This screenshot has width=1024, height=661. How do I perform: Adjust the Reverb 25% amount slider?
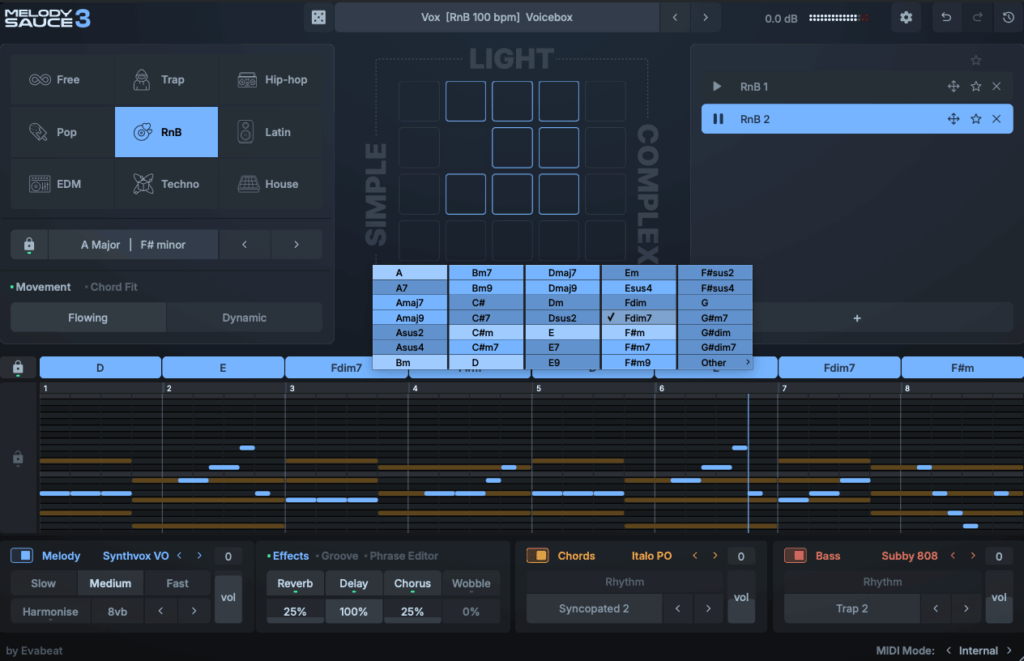295,611
